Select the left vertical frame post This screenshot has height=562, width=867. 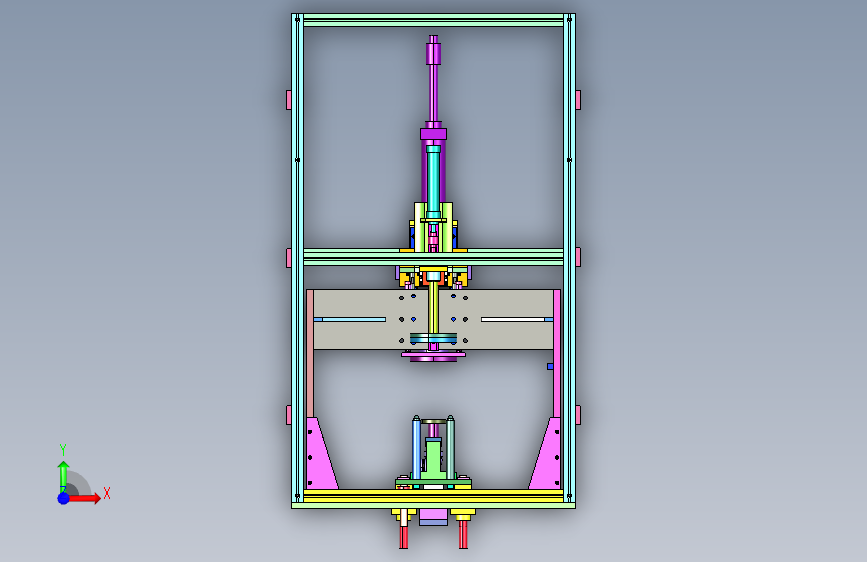pos(297,260)
